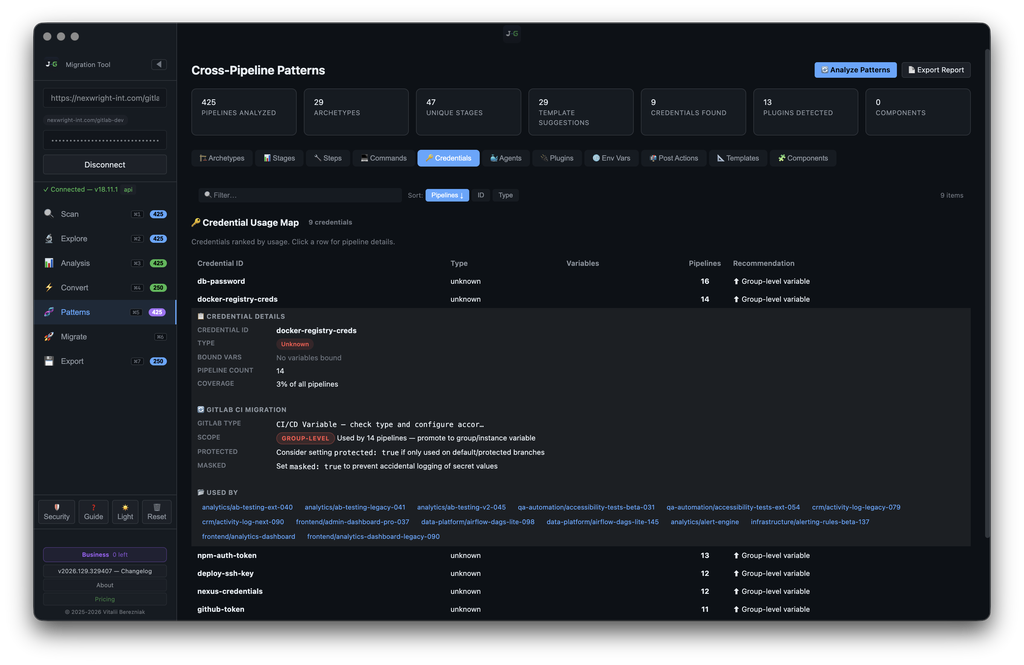Image resolution: width=1024 pixels, height=665 pixels.
Task: Switch to the Commands tab
Action: (384, 158)
